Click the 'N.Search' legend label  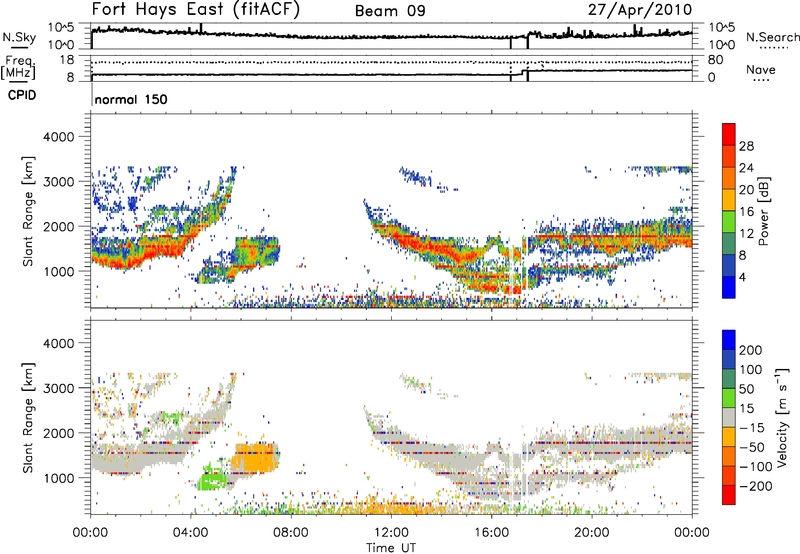coord(772,37)
